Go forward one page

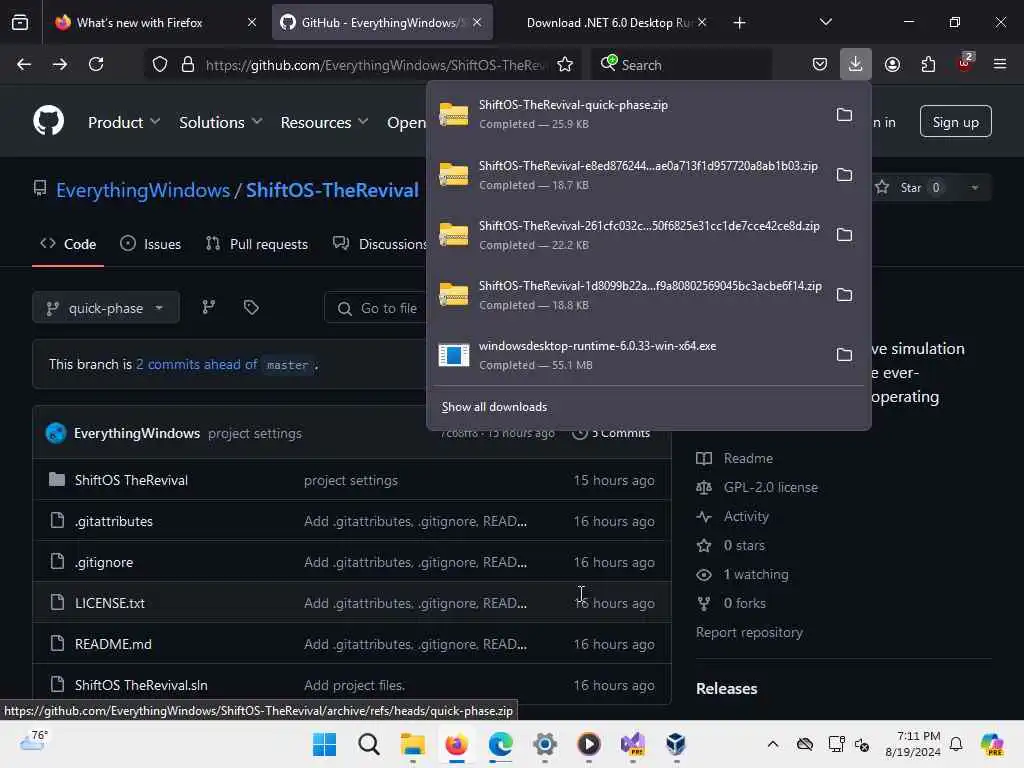pos(59,65)
